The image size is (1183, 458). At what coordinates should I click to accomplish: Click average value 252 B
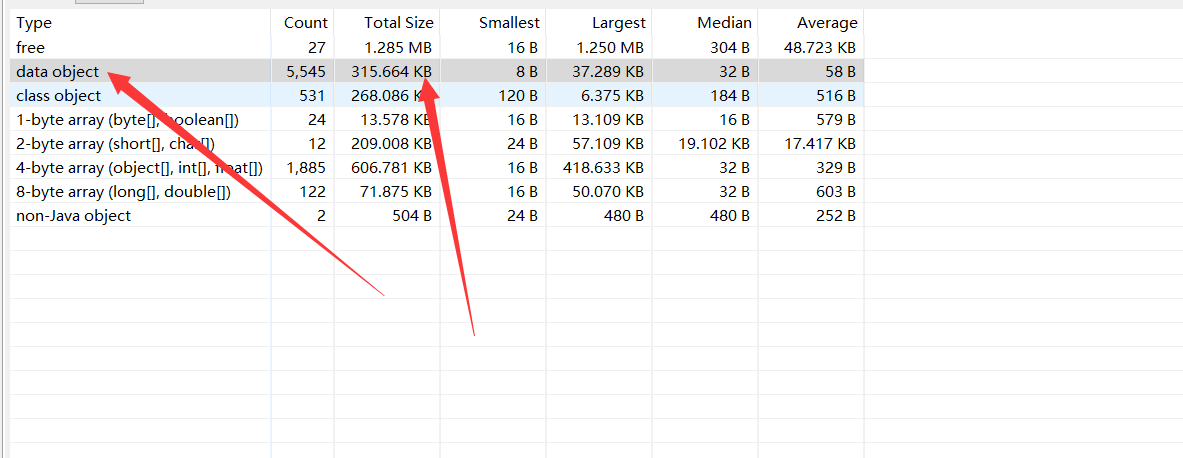point(835,216)
